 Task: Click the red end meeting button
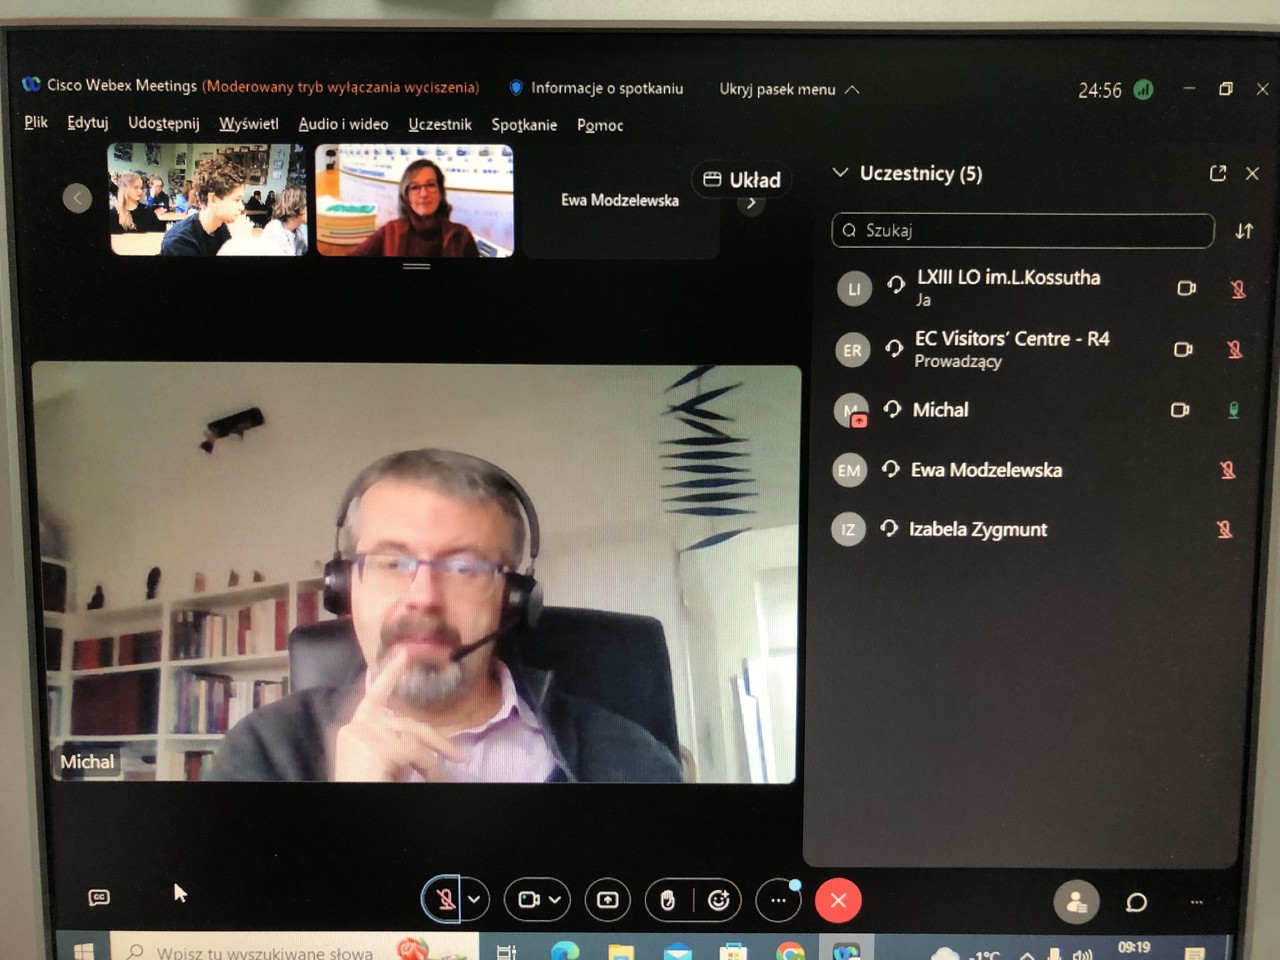coord(838,901)
